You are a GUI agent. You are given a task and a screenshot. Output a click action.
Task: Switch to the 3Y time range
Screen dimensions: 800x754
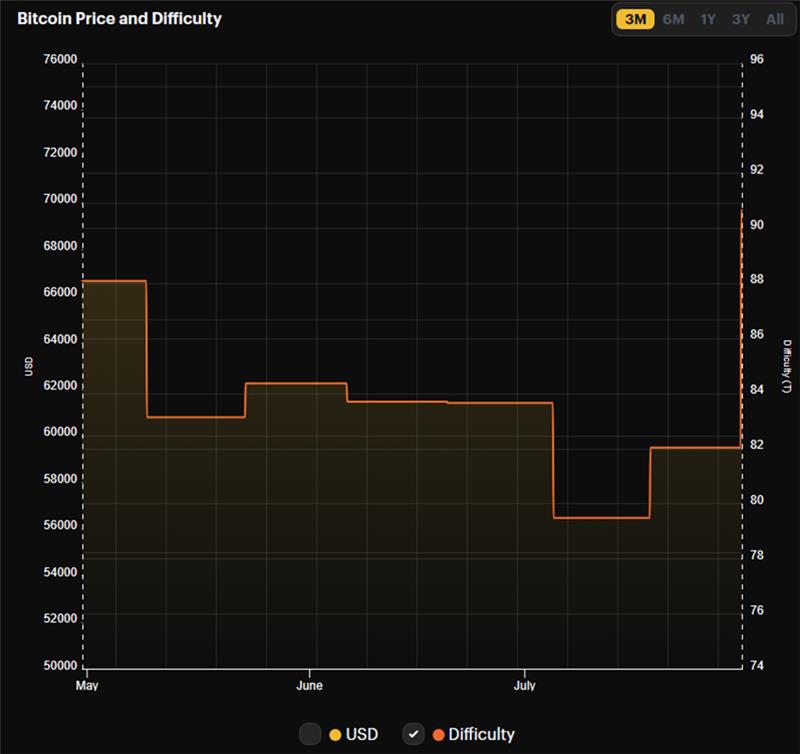click(740, 19)
